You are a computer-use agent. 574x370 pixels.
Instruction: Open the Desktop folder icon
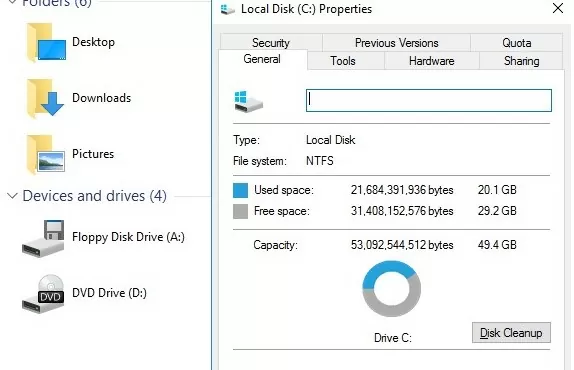point(46,42)
